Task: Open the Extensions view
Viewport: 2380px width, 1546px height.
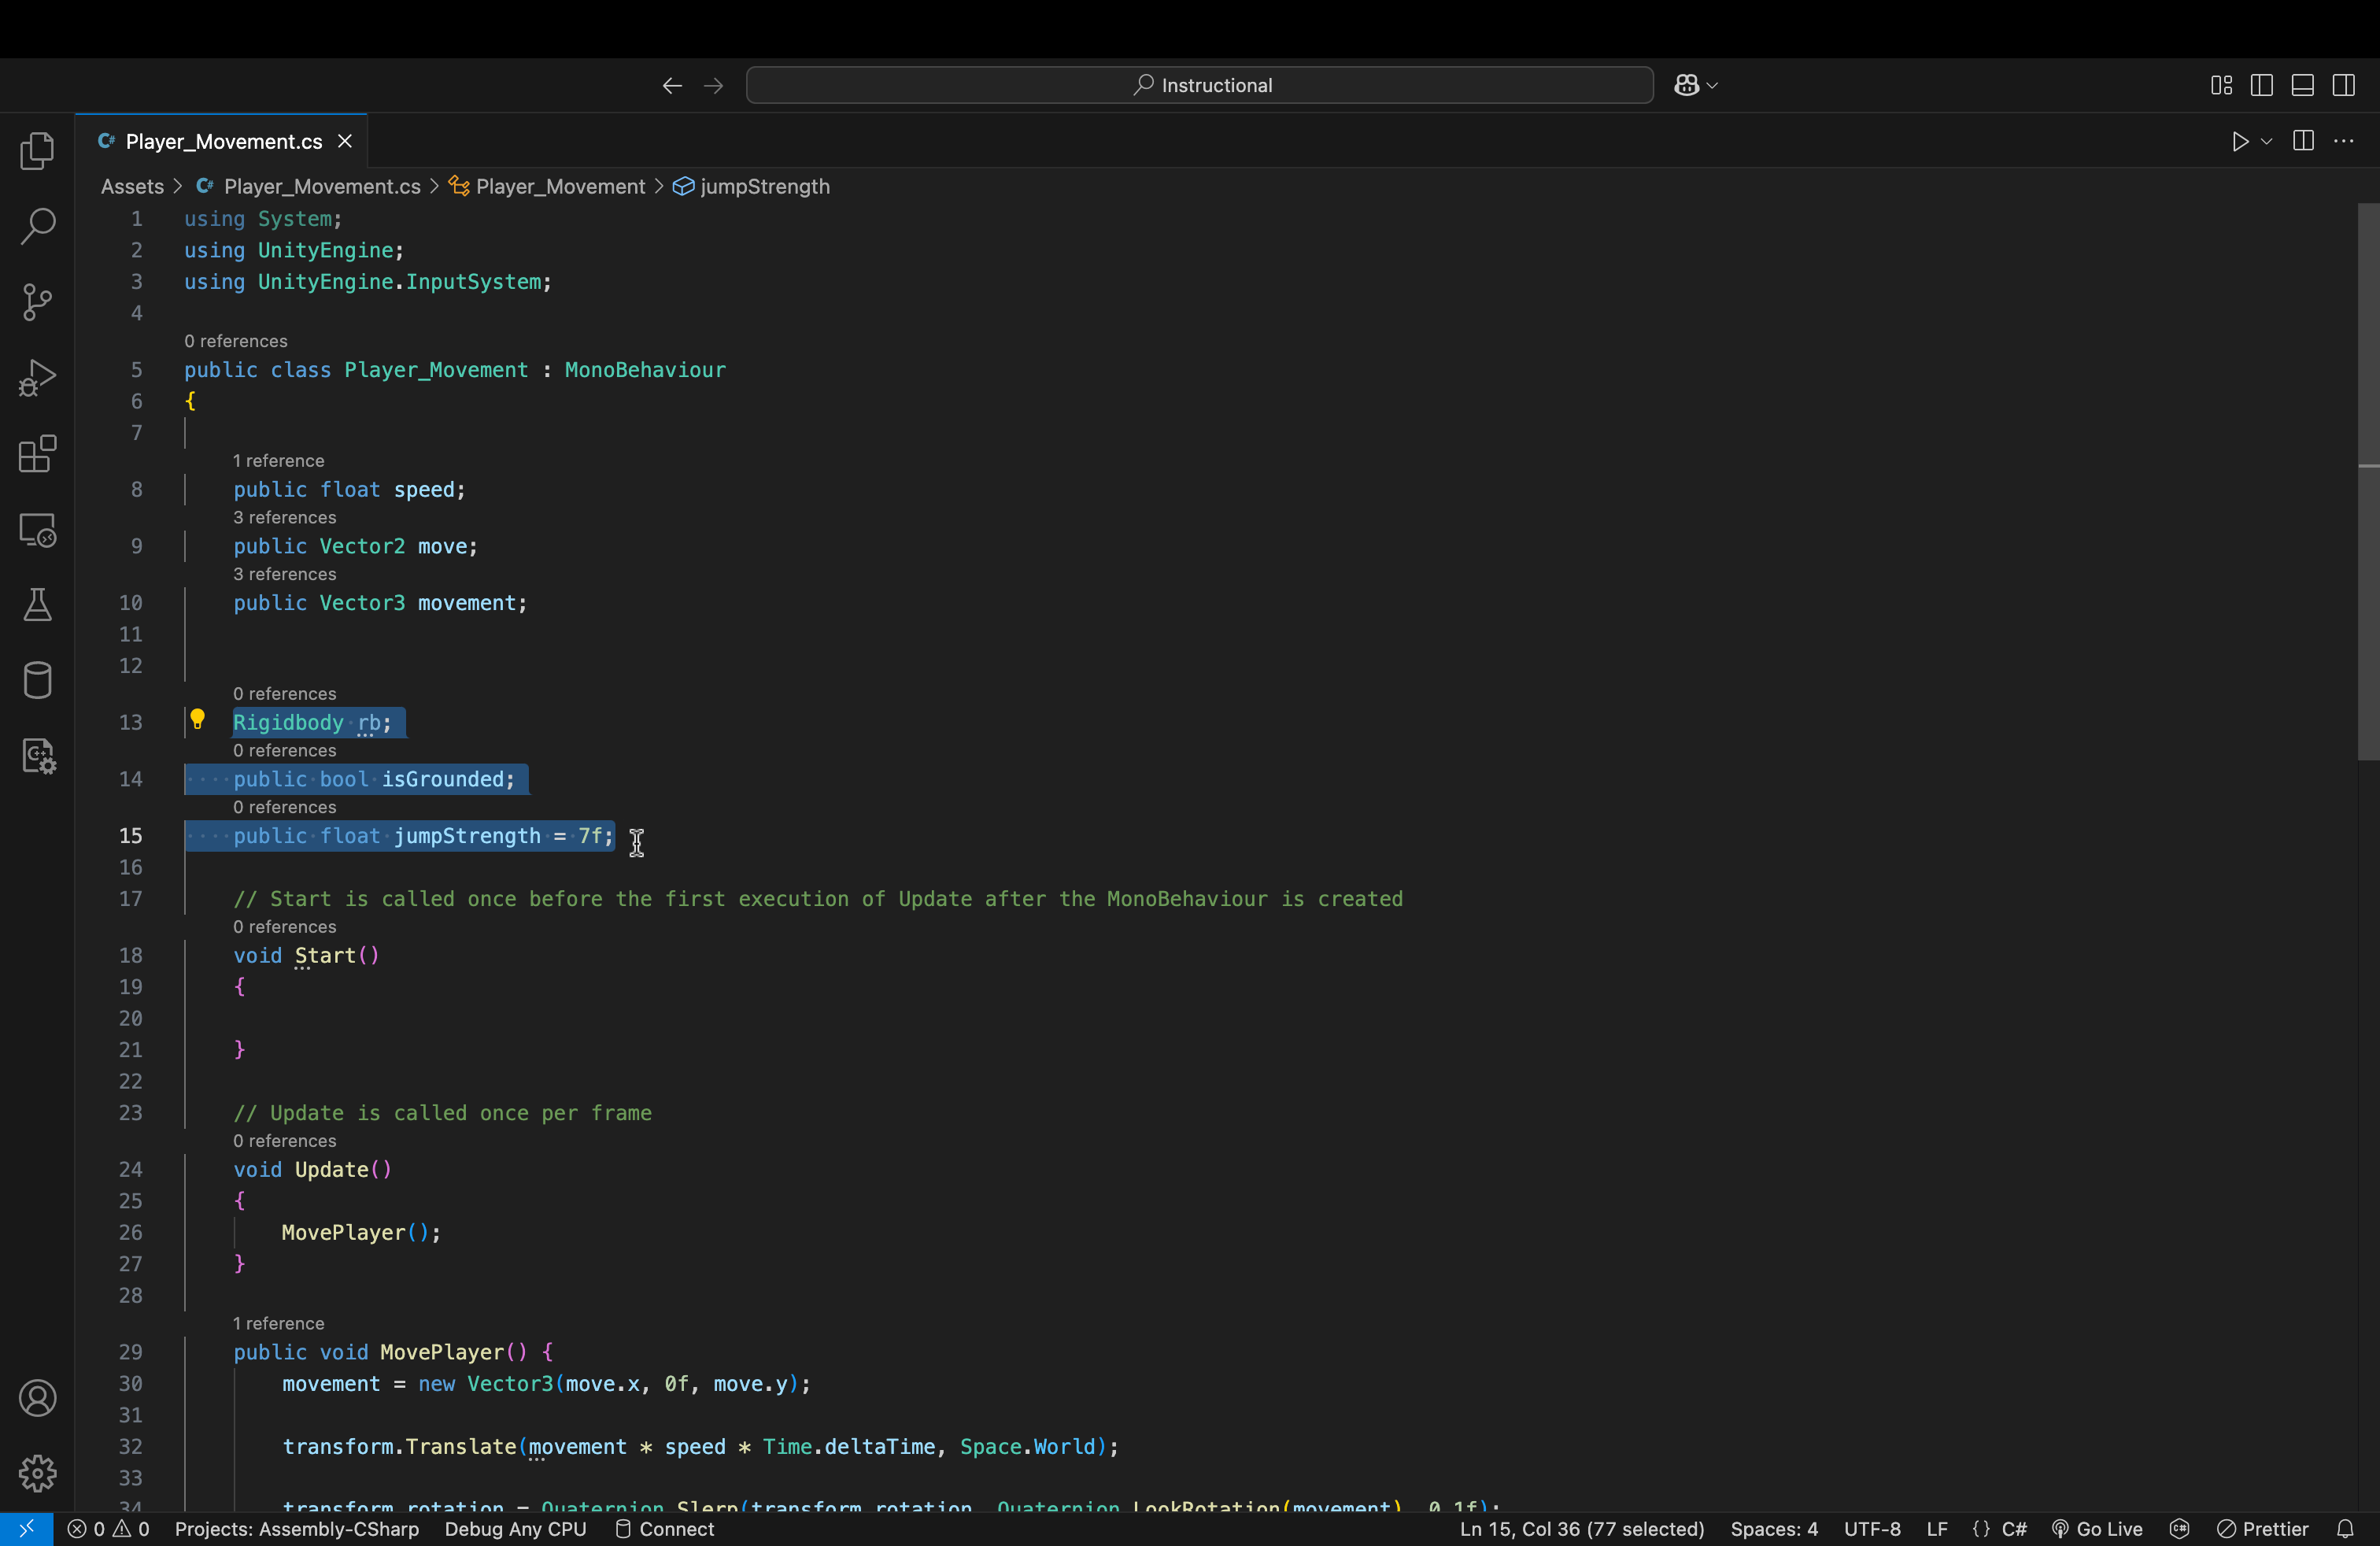Action: tap(37, 454)
